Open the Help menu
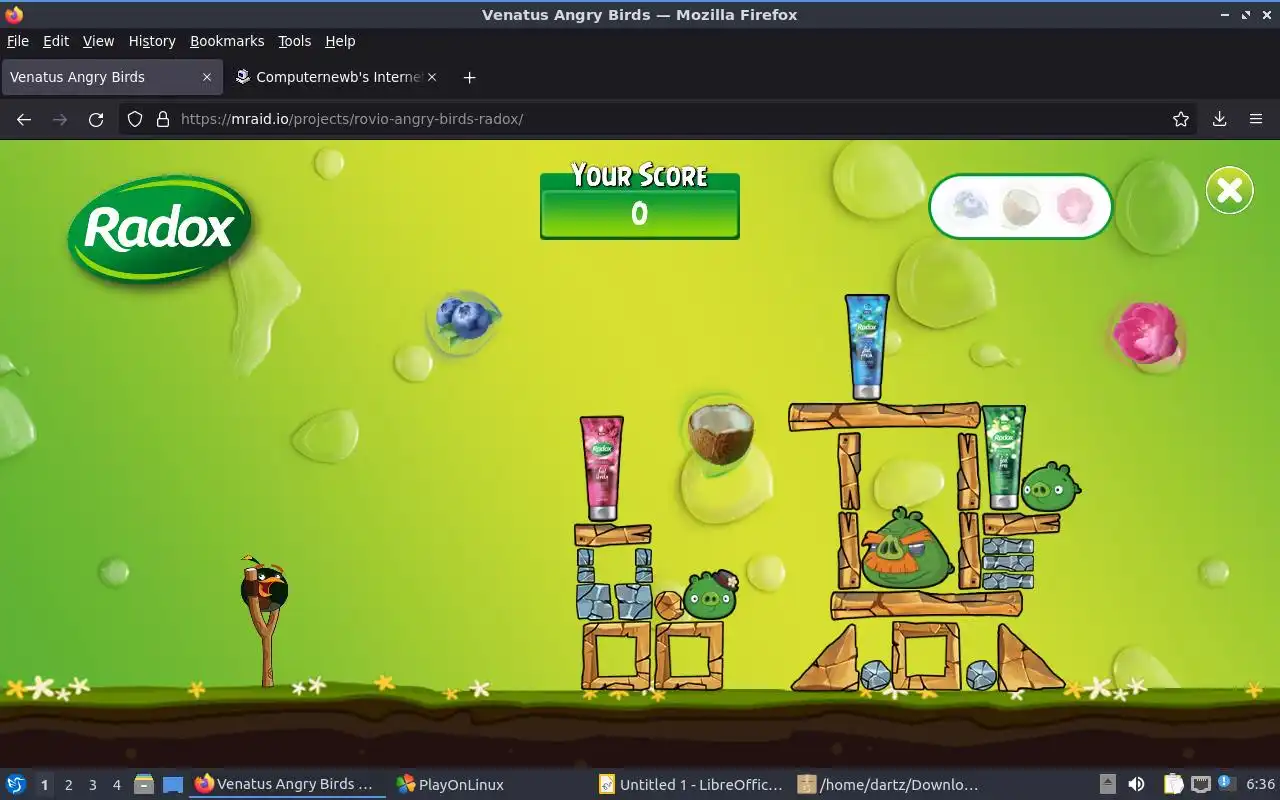 tap(340, 41)
